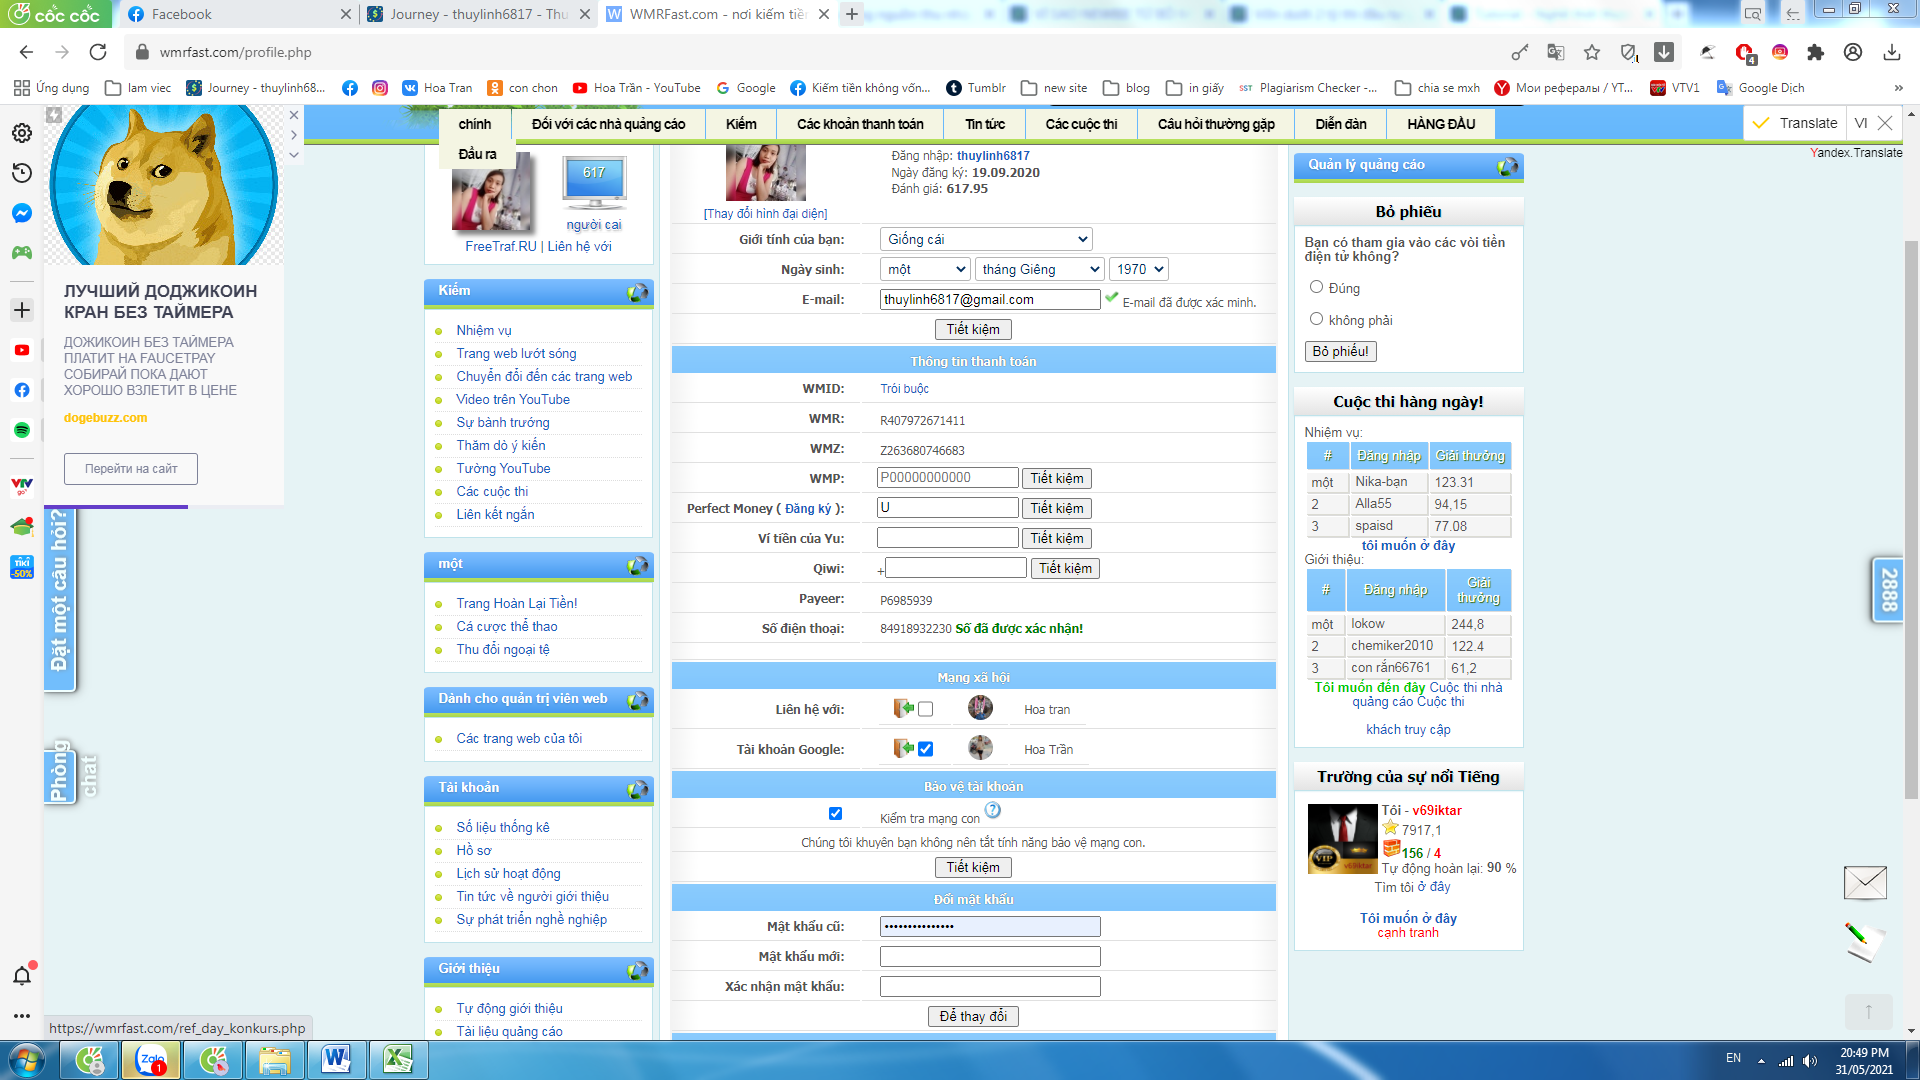This screenshot has width=1920, height=1080.
Task: Open browser extensions puzzle icon
Action: [1816, 52]
